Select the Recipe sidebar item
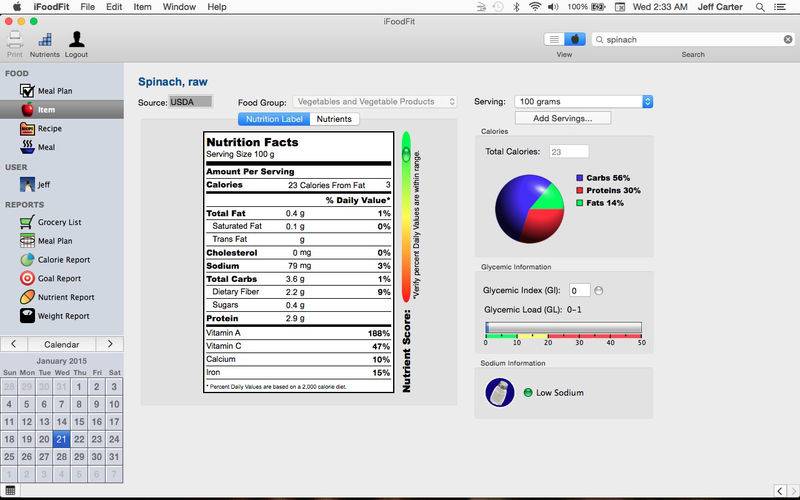 49,128
